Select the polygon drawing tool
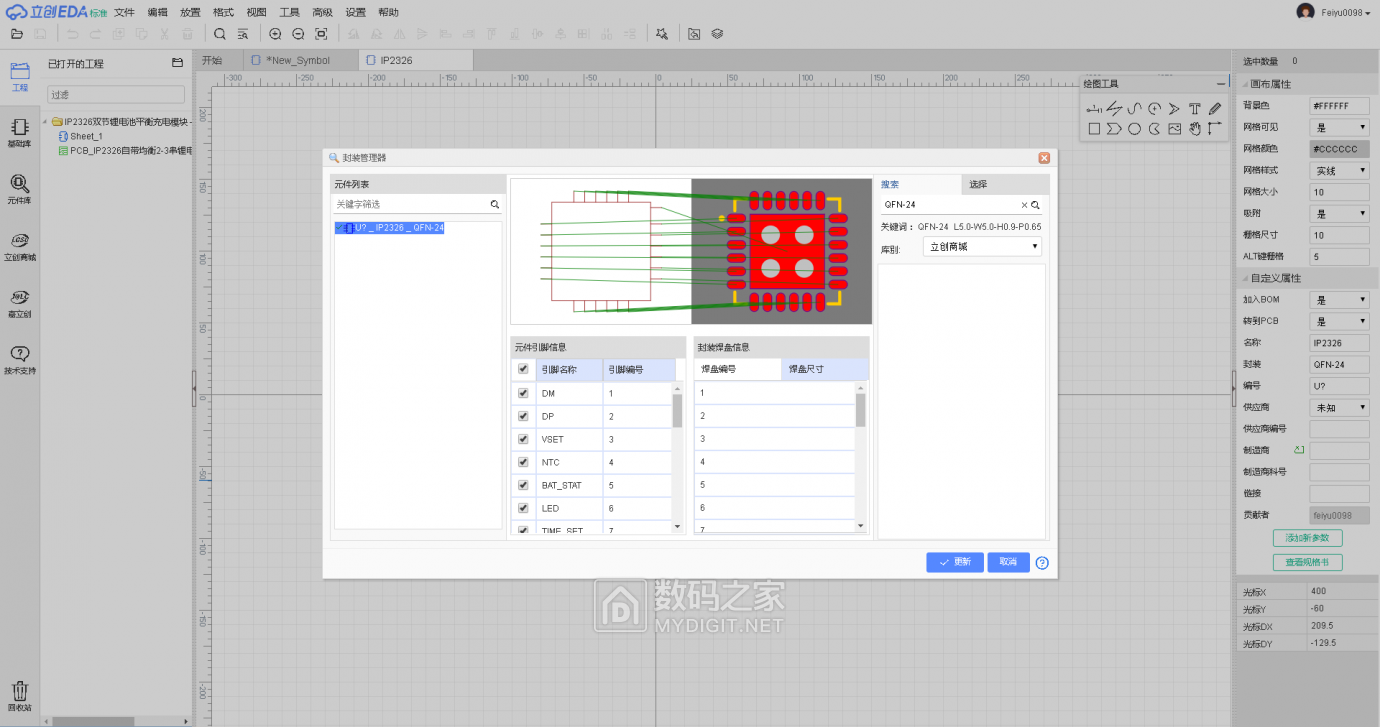 (1114, 128)
